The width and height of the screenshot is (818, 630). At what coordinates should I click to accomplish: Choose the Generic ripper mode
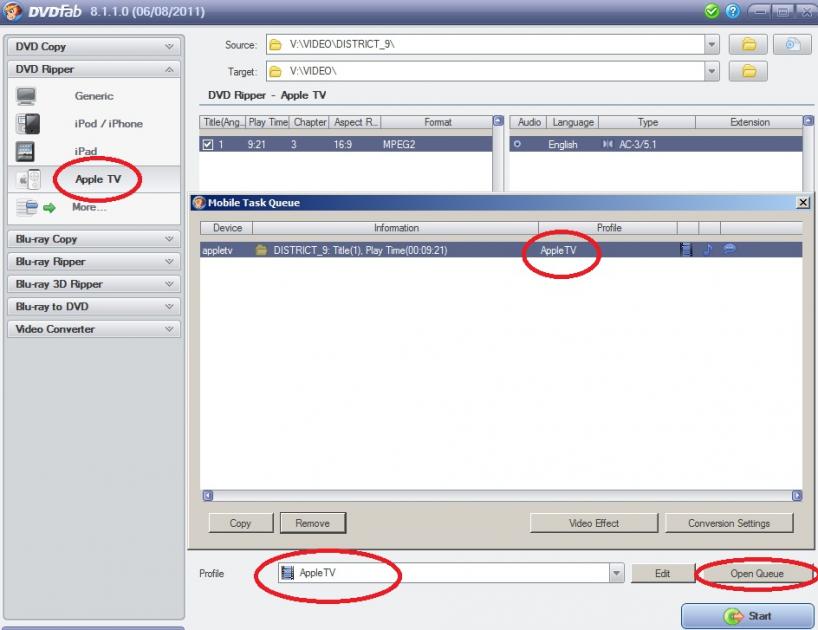click(x=94, y=96)
